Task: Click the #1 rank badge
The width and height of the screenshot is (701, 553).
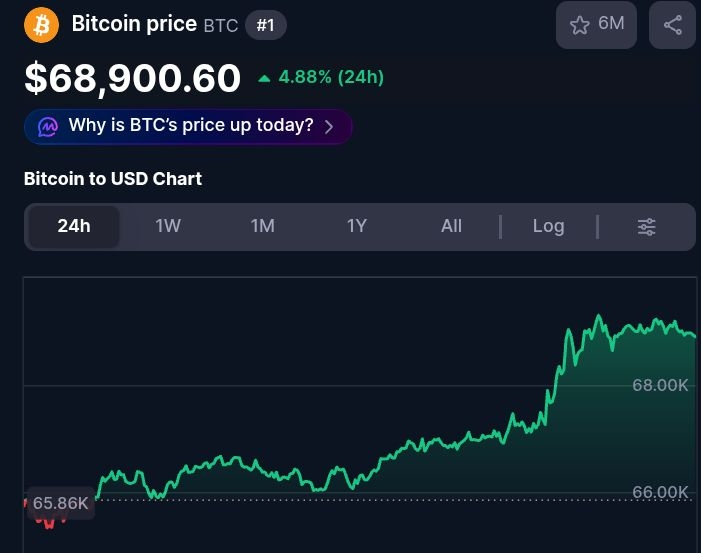Action: coord(266,25)
